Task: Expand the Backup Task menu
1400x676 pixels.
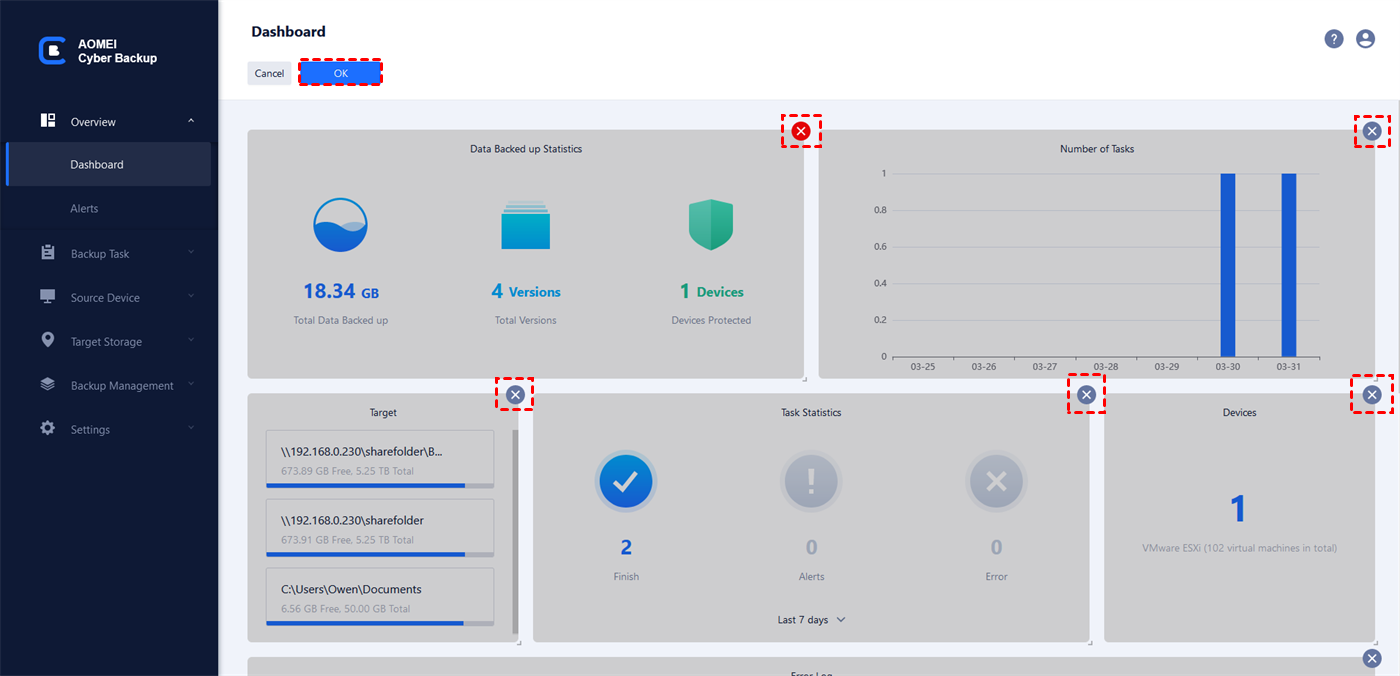Action: tap(191, 253)
